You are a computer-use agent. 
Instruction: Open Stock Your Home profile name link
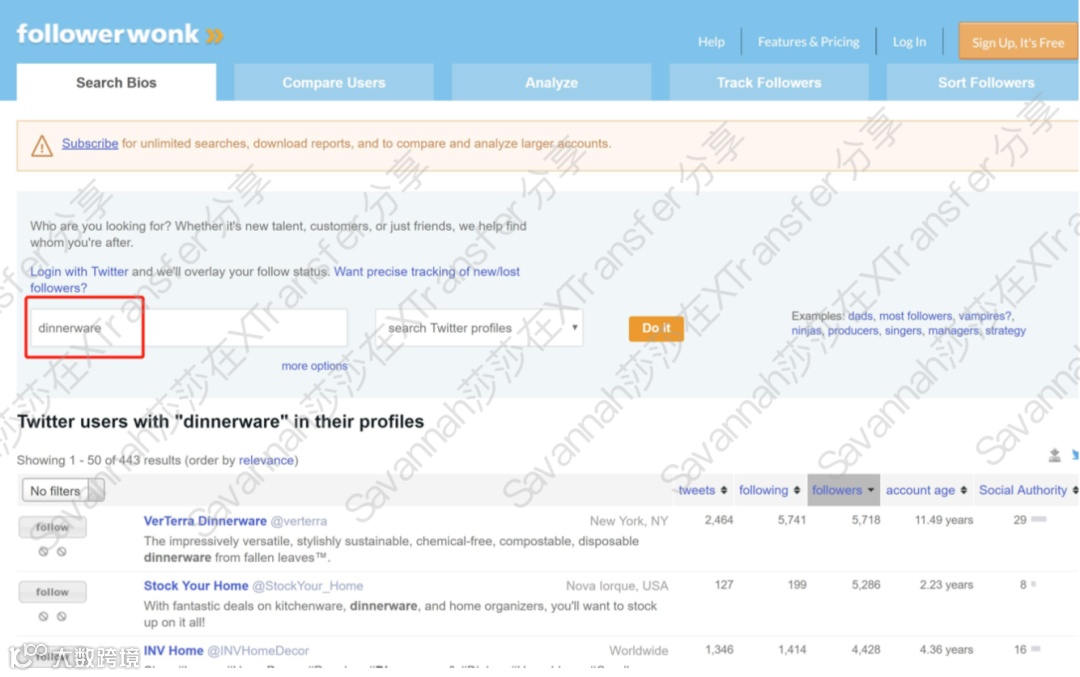(196, 585)
